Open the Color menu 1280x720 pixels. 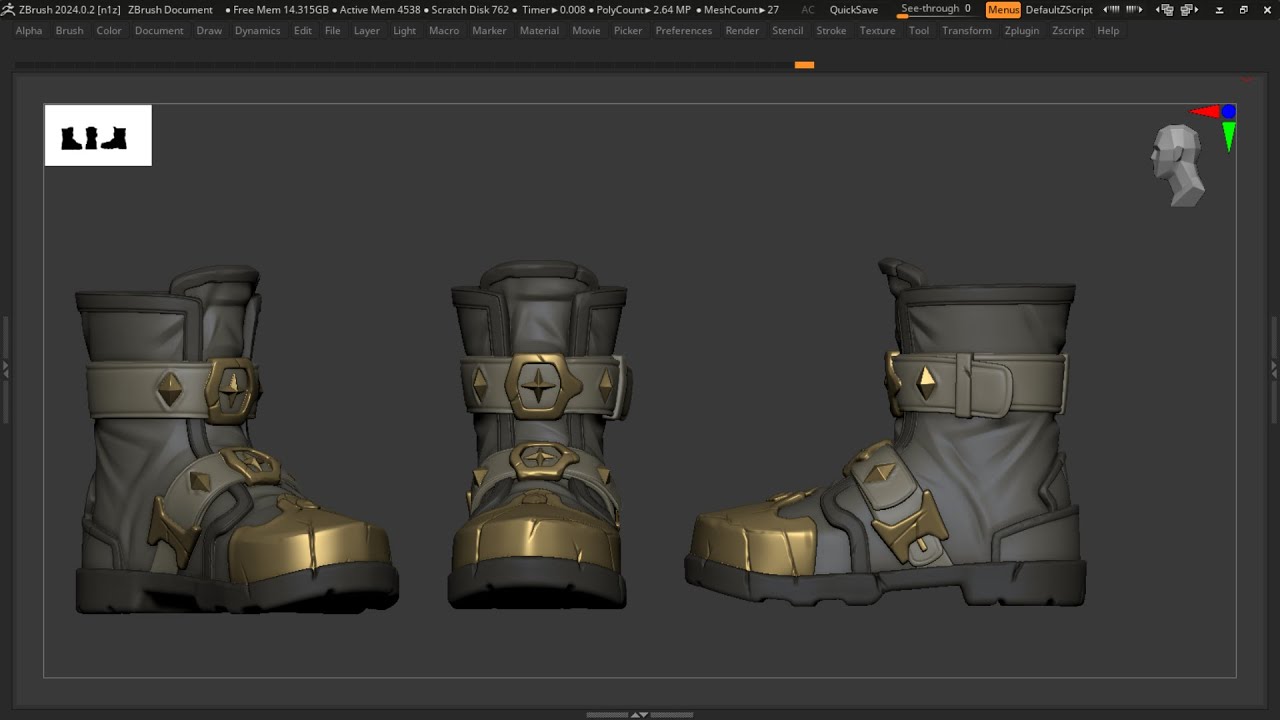click(109, 31)
